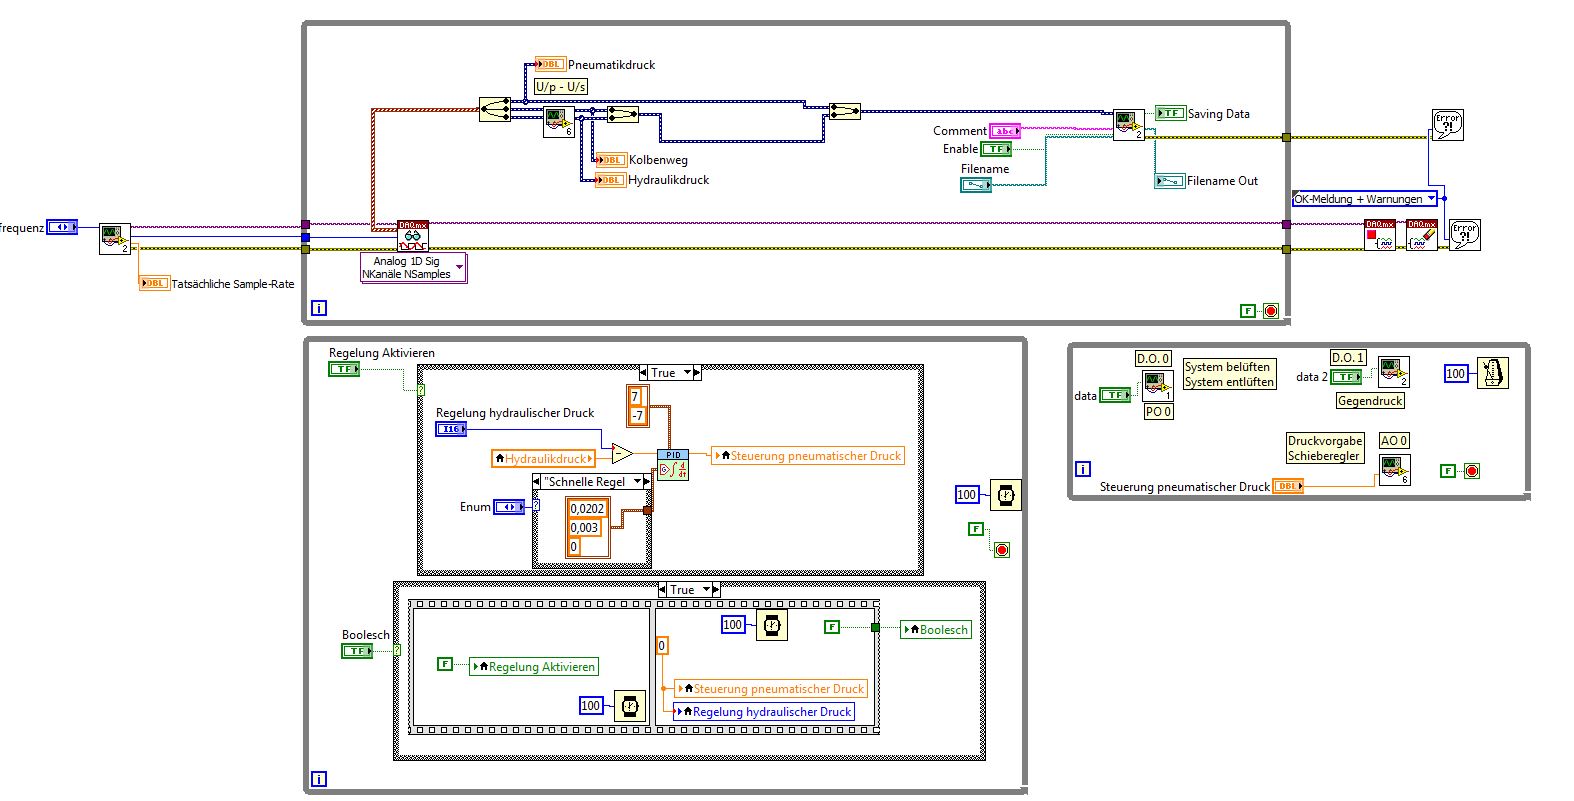Click the DAQmx Clear Task node
Image resolution: width=1574 pixels, height=801 pixels.
point(1422,235)
